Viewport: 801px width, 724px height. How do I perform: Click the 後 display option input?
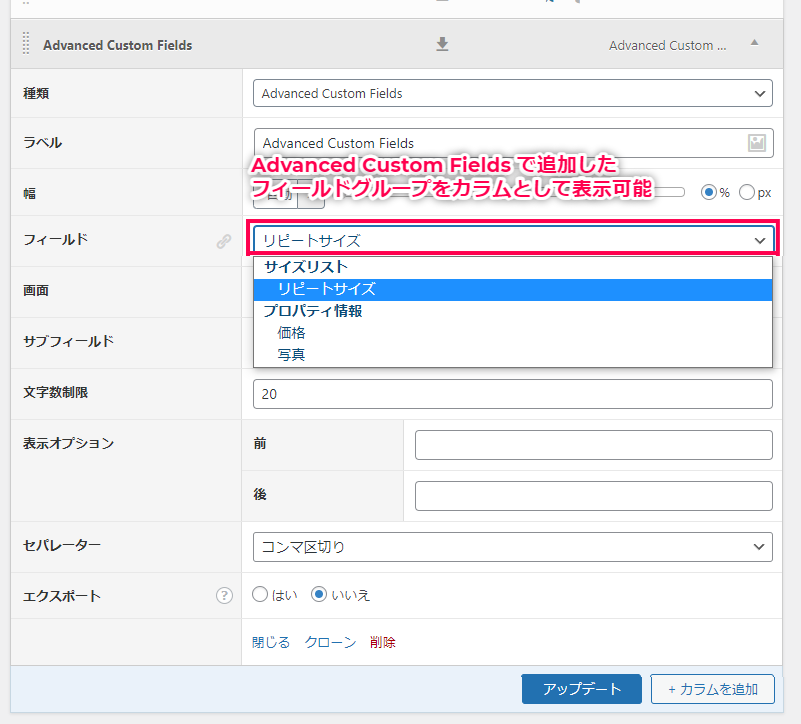[x=594, y=496]
